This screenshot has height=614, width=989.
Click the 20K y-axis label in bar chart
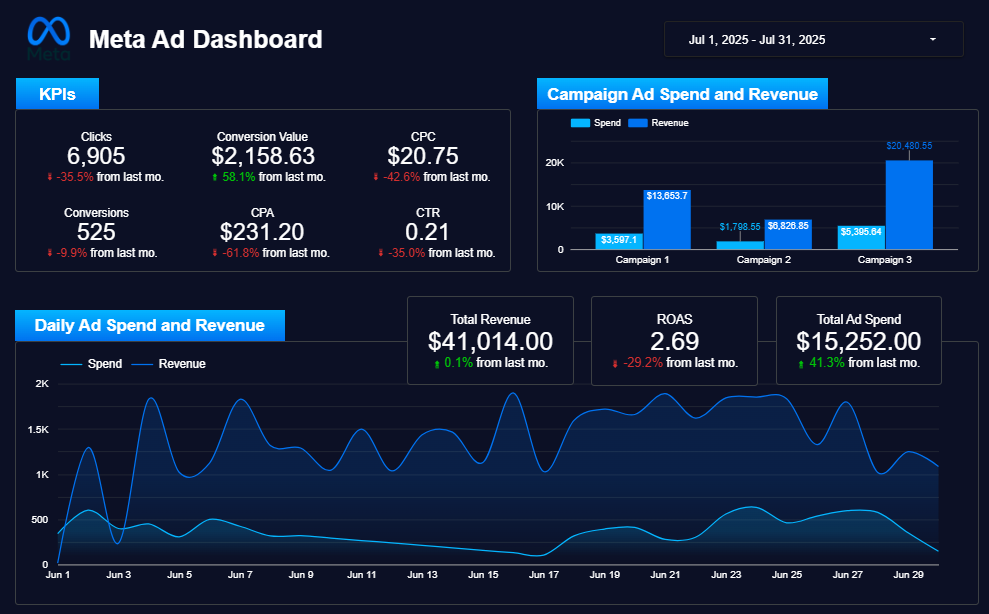[x=554, y=163]
